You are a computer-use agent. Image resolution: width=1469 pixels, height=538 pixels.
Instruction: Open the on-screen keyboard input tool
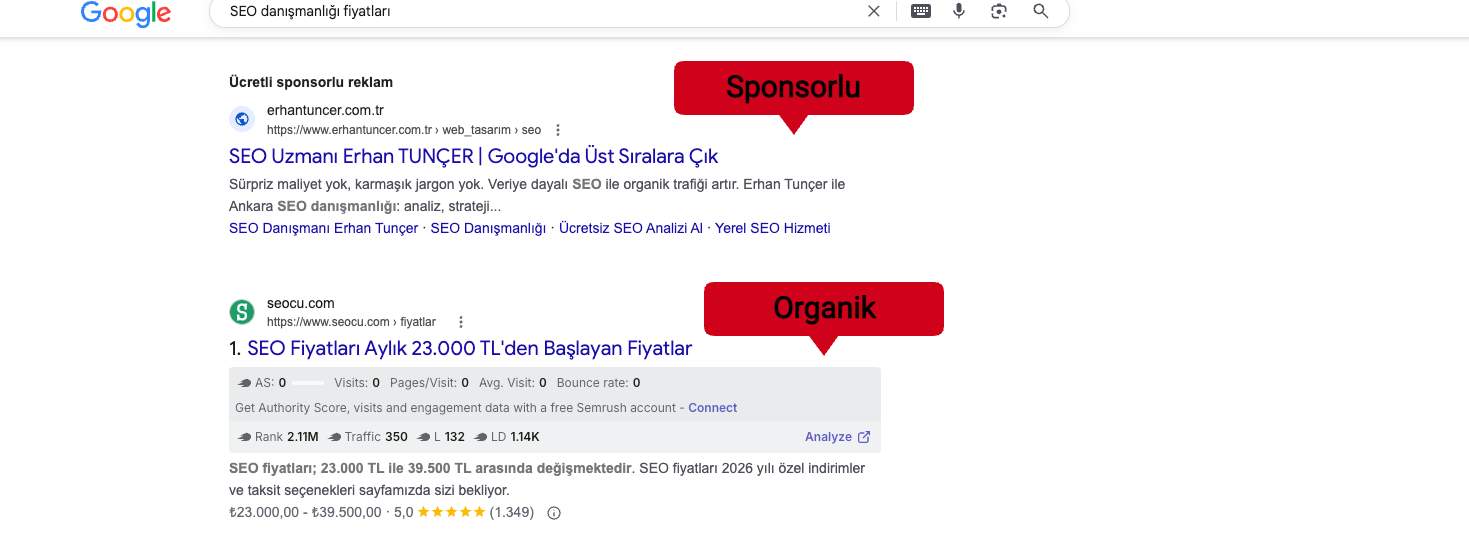pyautogui.click(x=921, y=11)
